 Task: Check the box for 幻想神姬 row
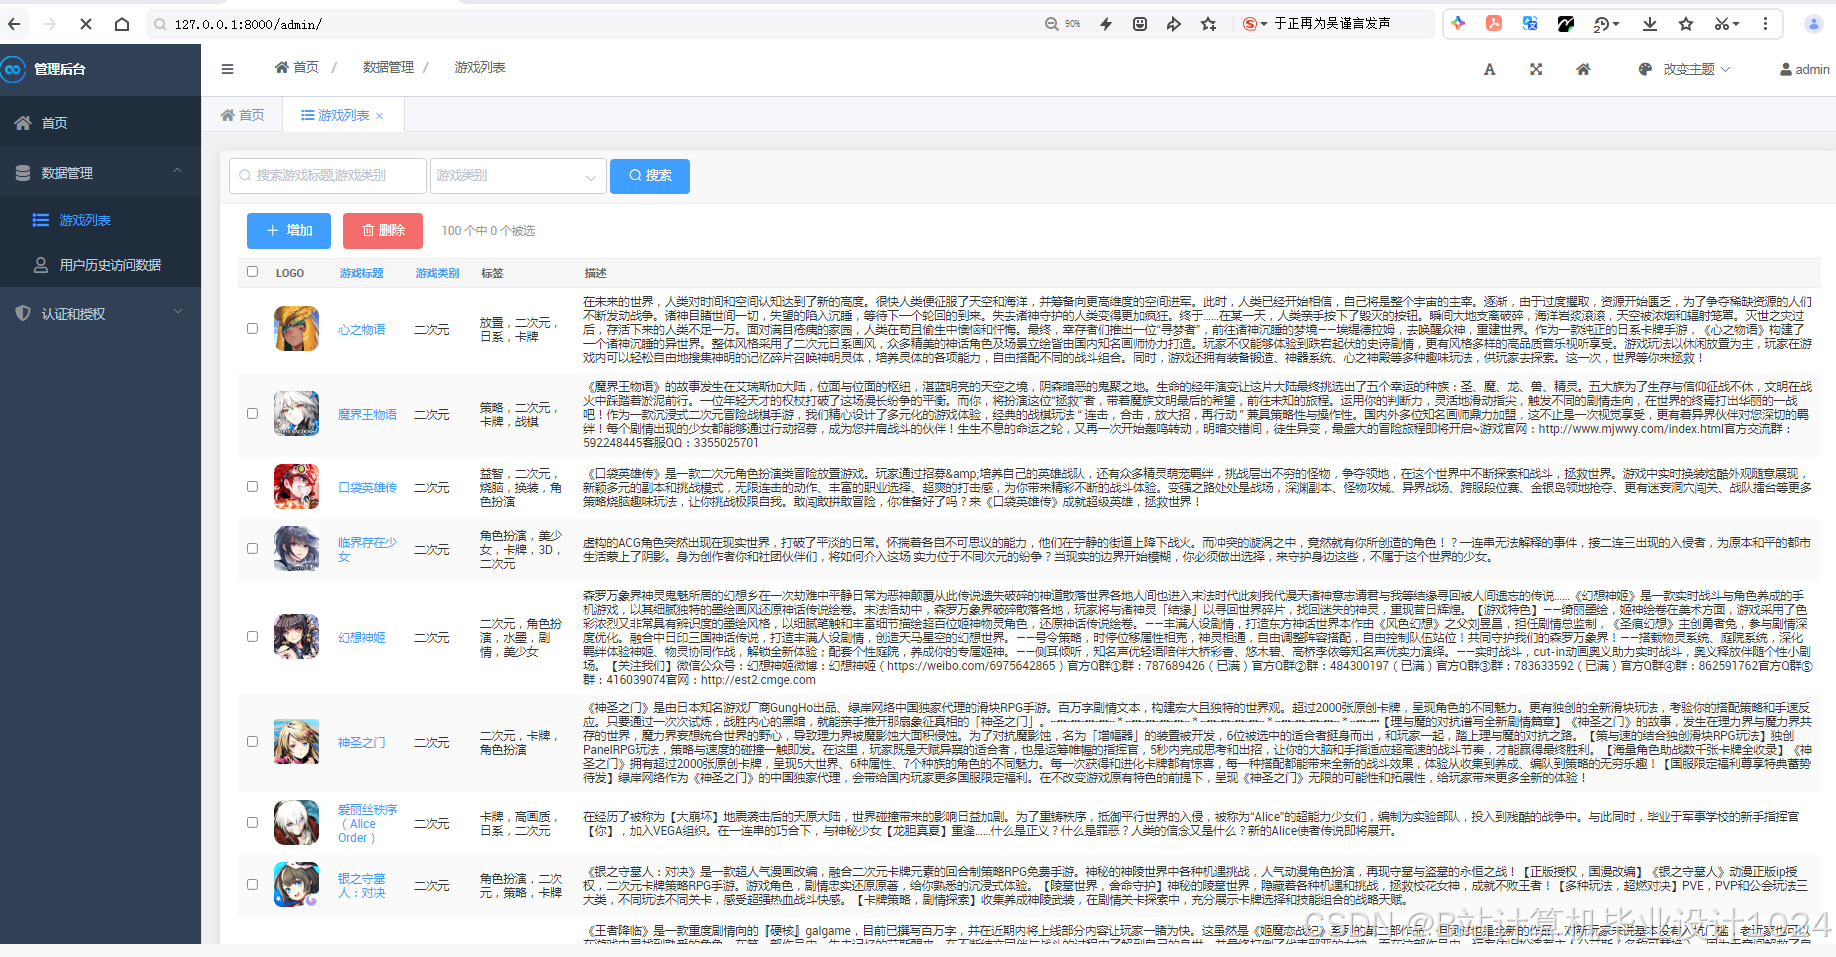point(252,636)
